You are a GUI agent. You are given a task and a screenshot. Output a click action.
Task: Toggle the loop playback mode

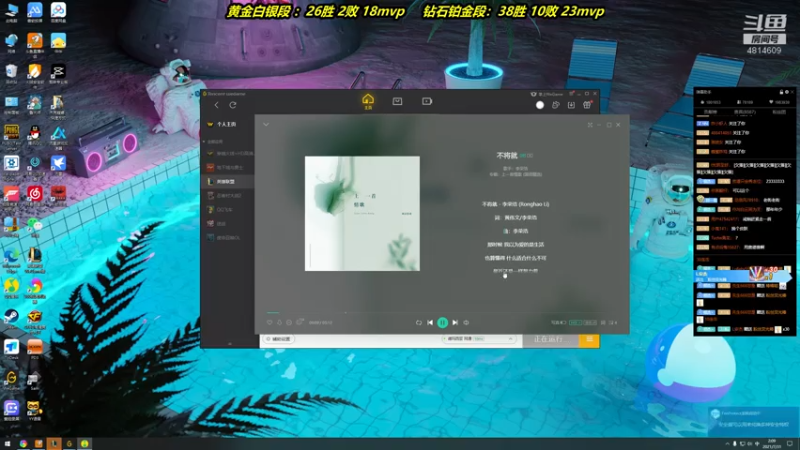[419, 323]
